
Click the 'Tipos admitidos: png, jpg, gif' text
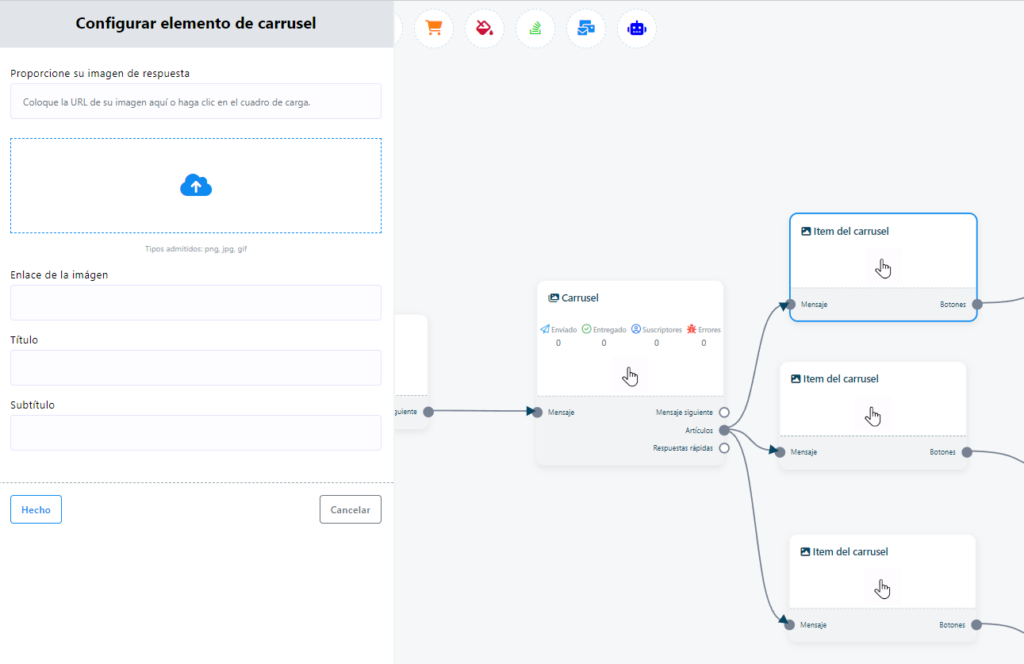coord(196,249)
